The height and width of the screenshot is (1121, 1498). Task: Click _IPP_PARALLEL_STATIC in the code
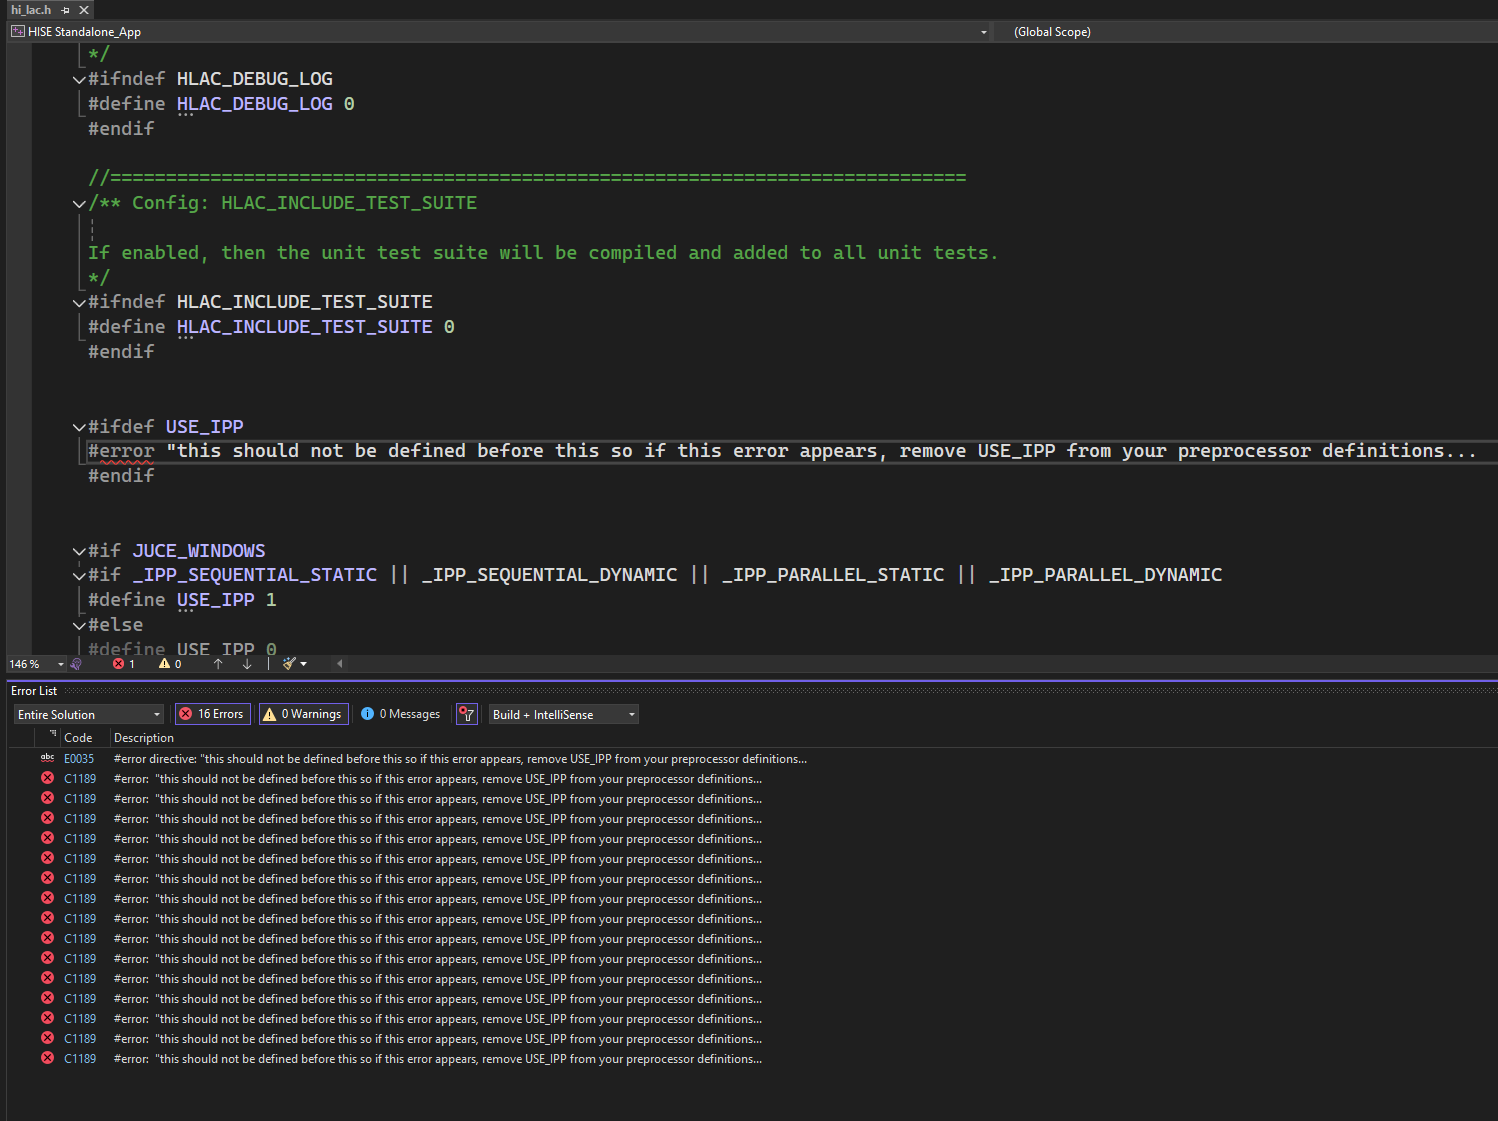(833, 575)
